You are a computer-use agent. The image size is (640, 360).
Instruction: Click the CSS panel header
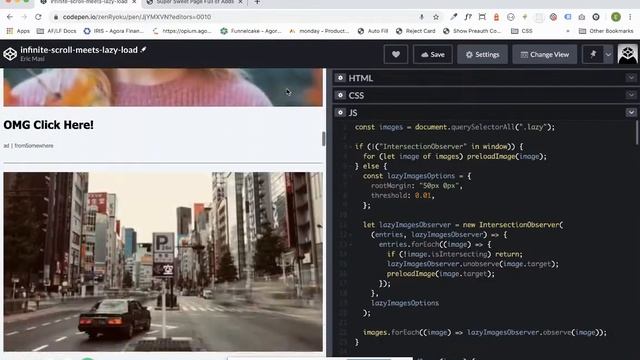point(486,95)
